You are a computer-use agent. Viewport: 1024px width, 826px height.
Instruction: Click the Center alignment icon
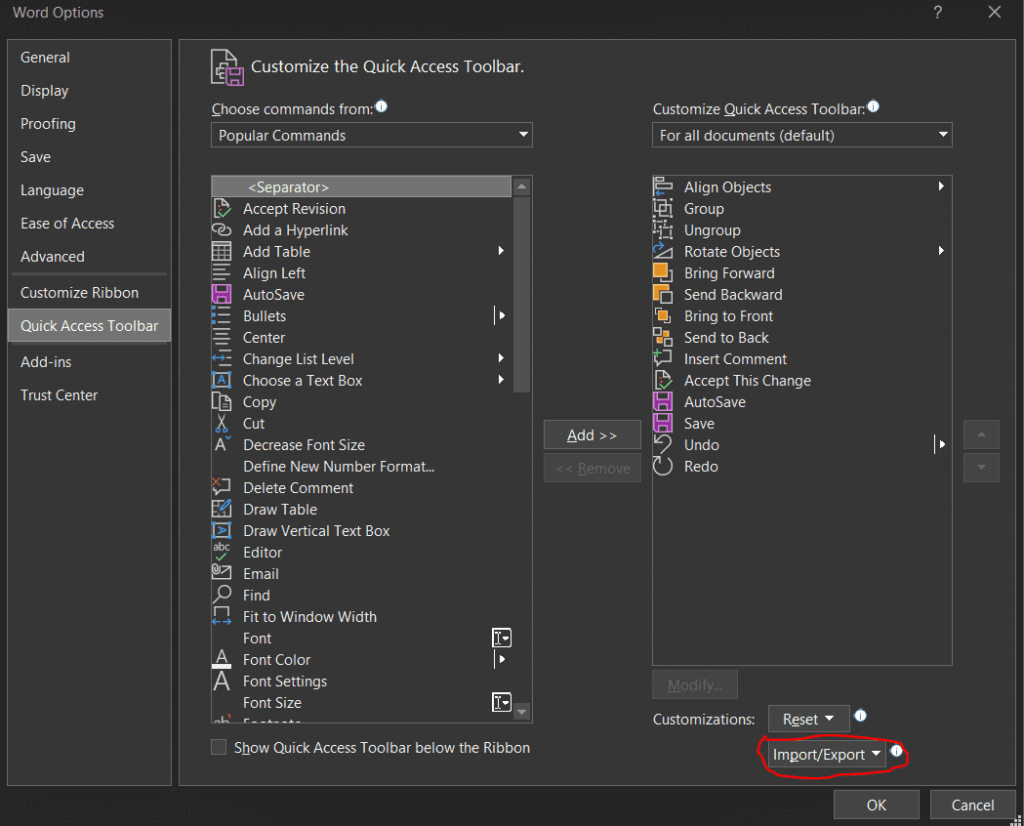coord(222,338)
